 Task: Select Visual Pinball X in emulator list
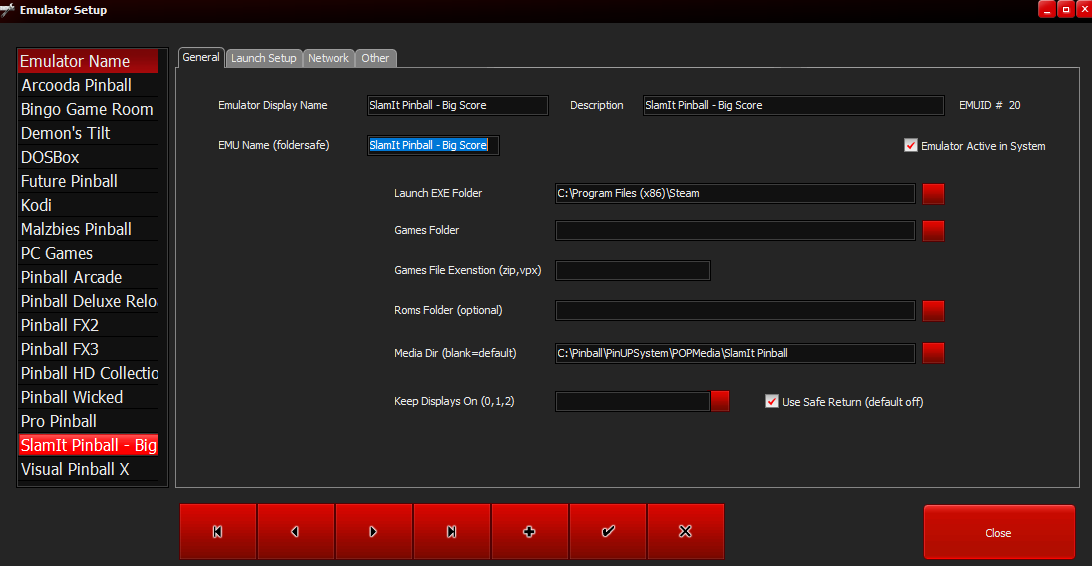click(x=76, y=469)
